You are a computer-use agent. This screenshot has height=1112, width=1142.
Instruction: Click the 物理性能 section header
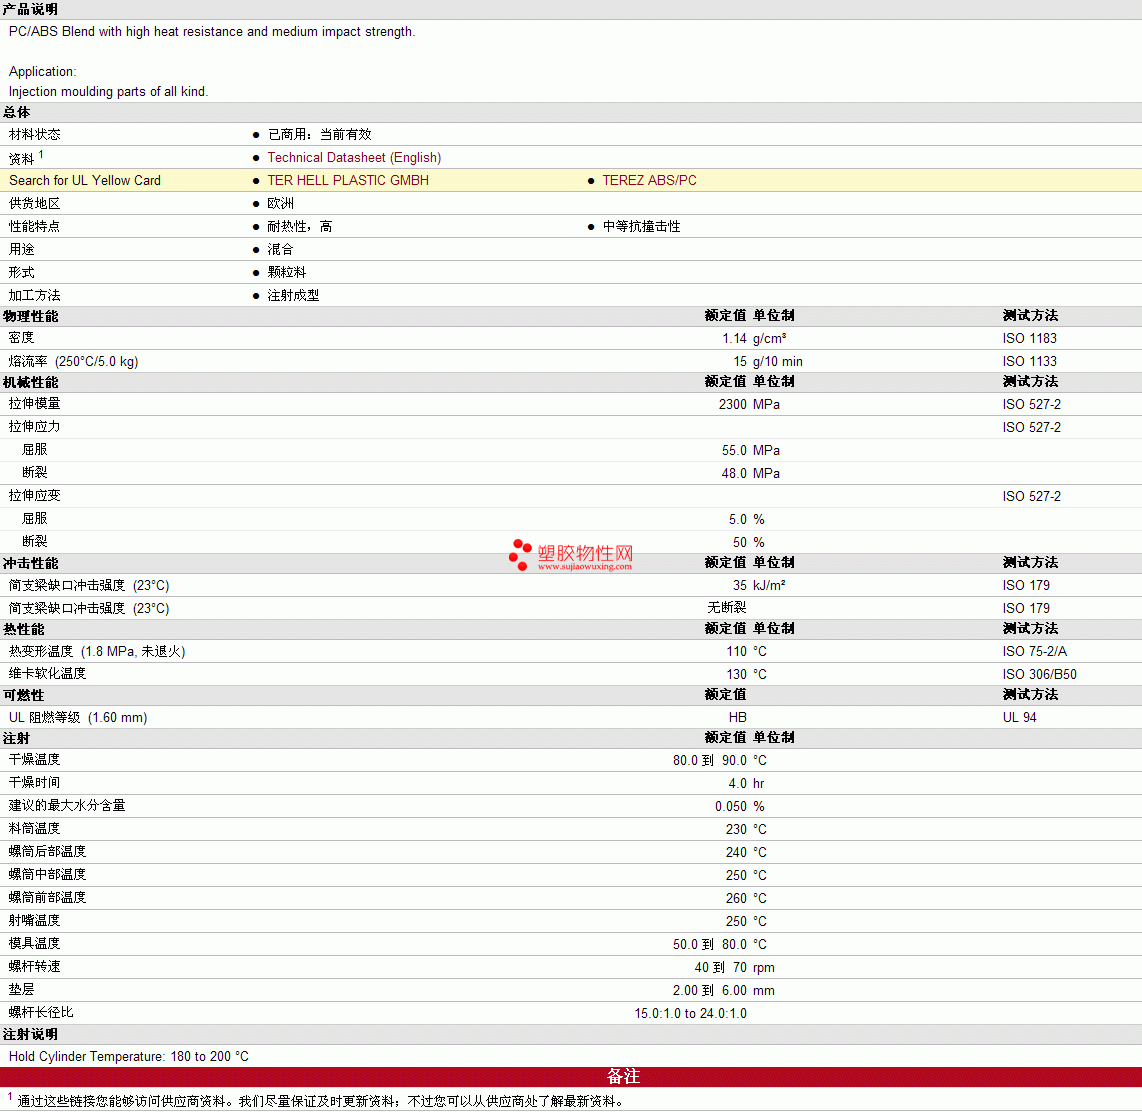click(31, 316)
